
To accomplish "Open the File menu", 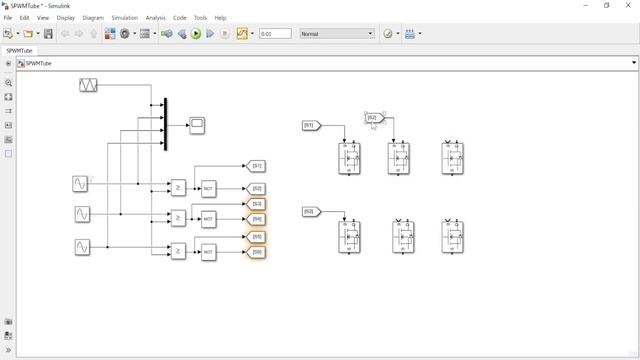I will pos(8,18).
